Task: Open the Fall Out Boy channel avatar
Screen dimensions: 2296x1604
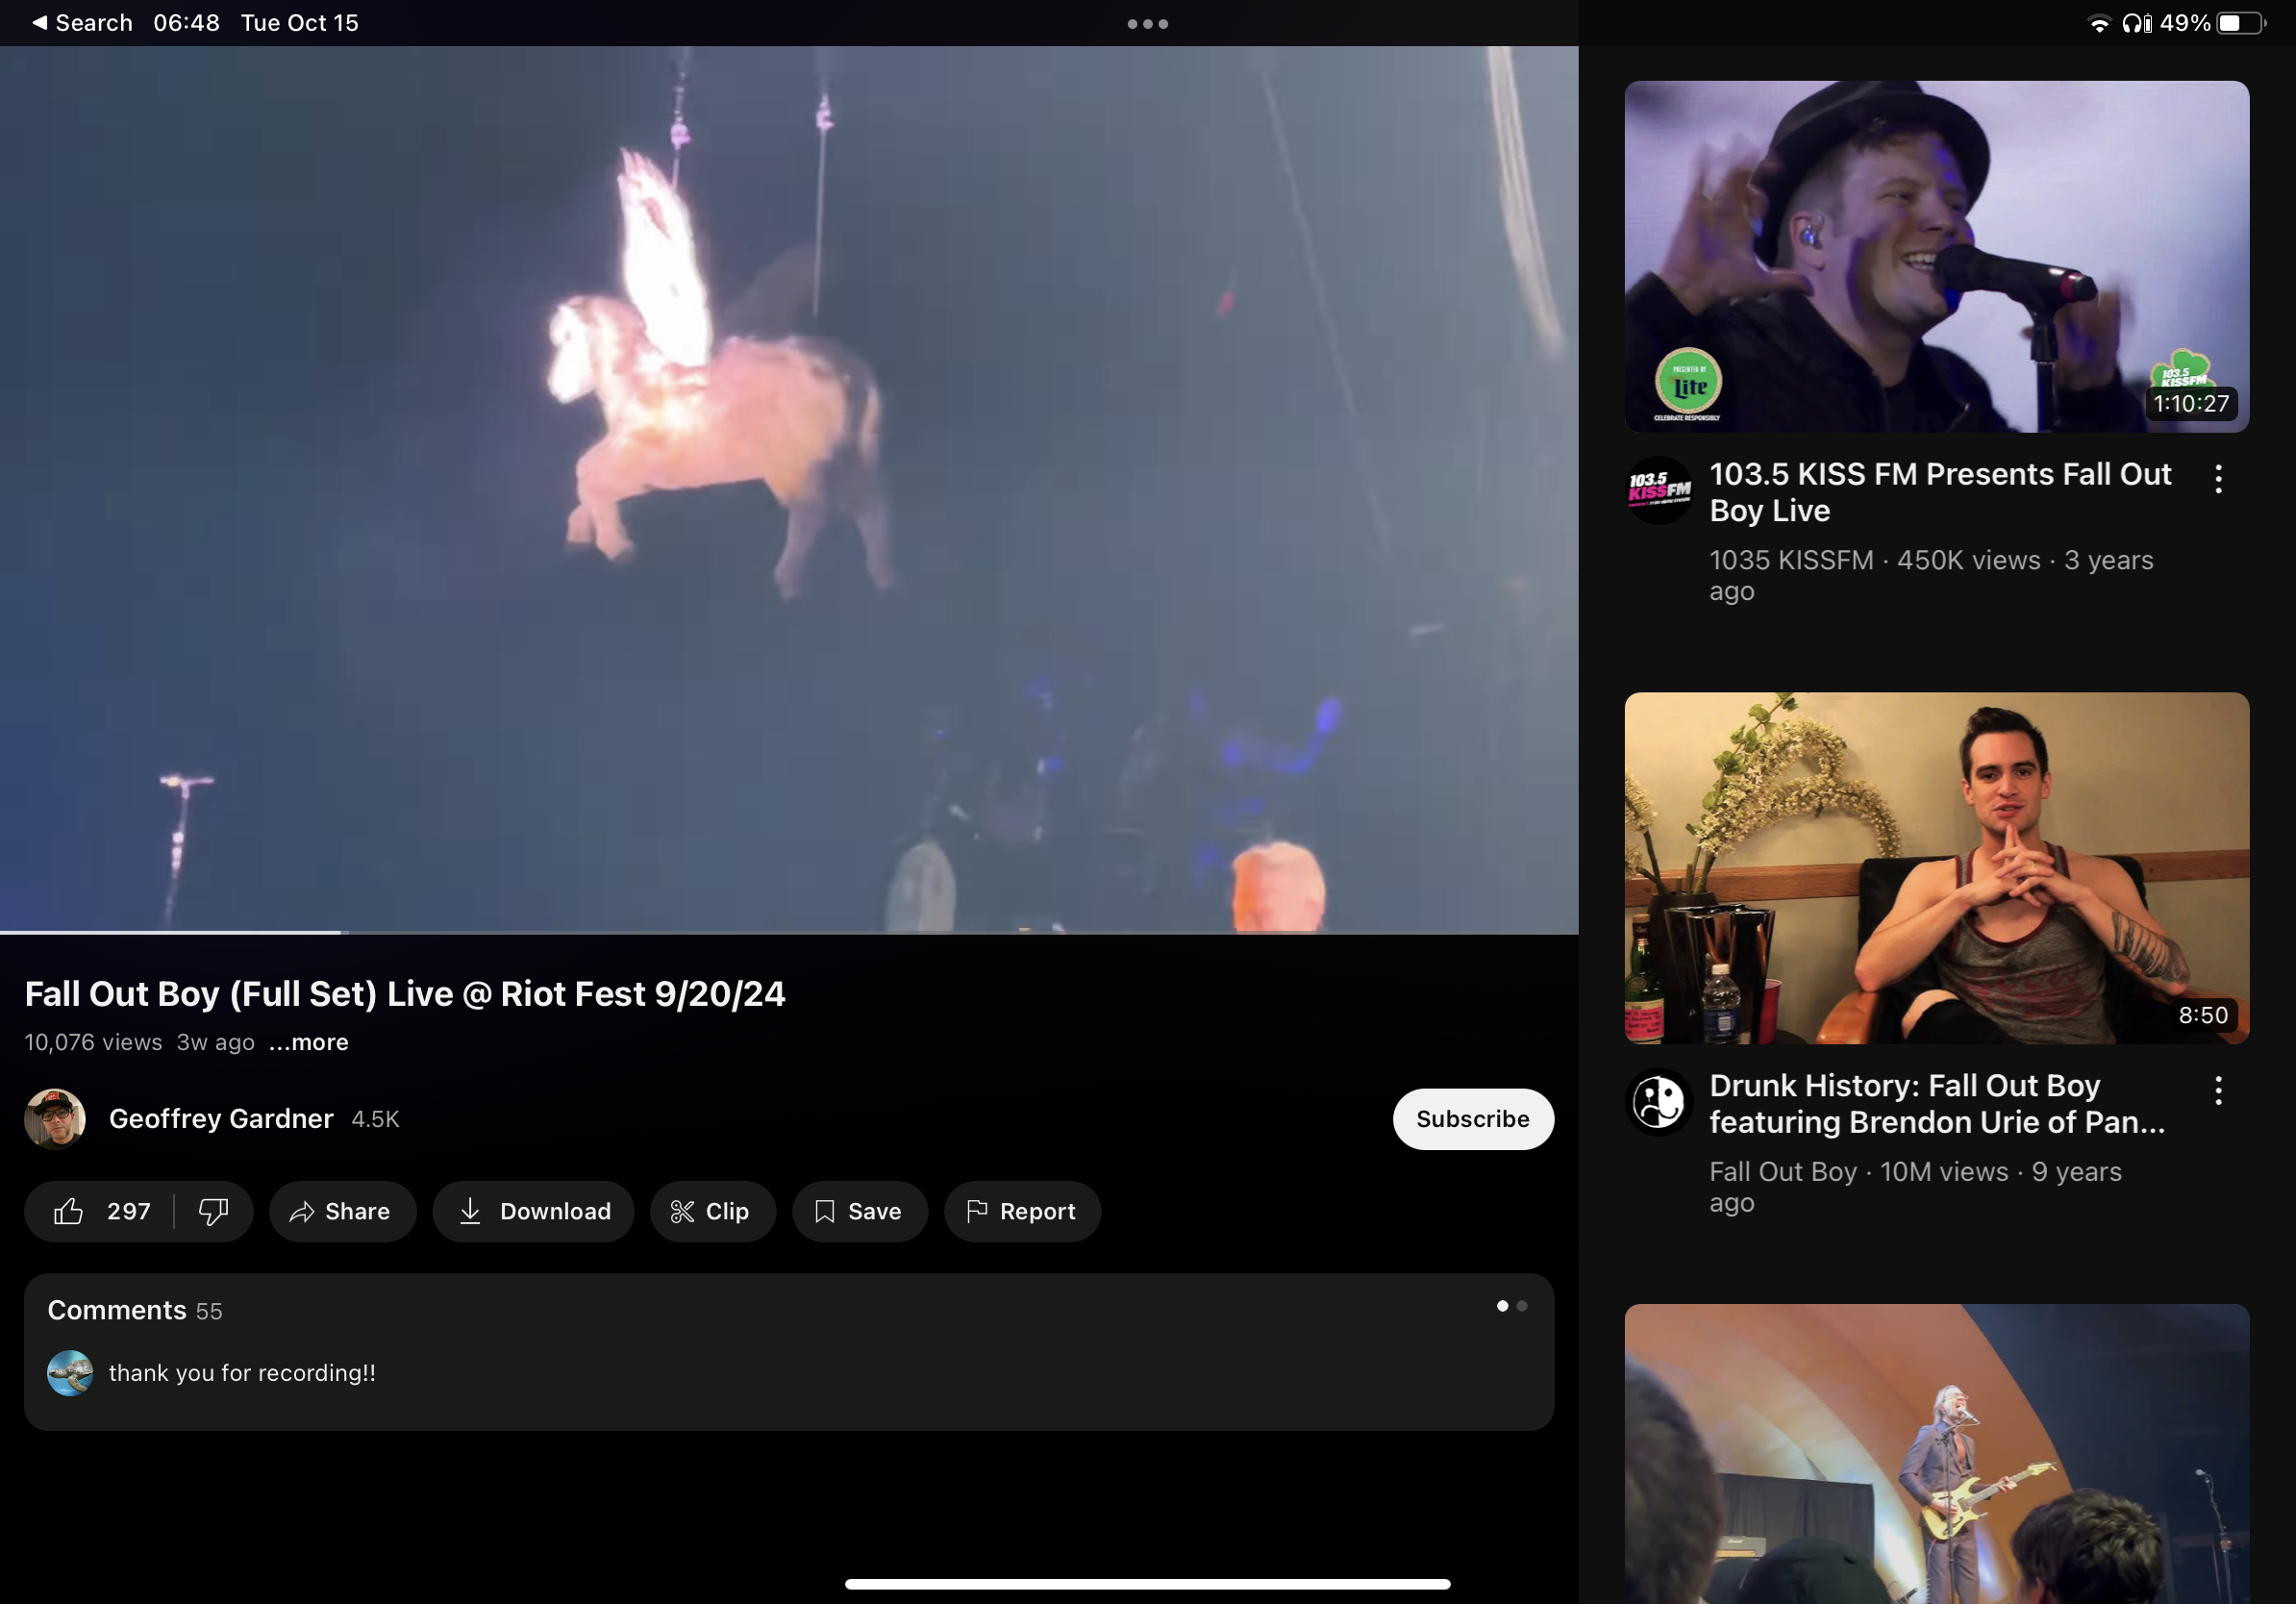Action: [x=1659, y=1101]
